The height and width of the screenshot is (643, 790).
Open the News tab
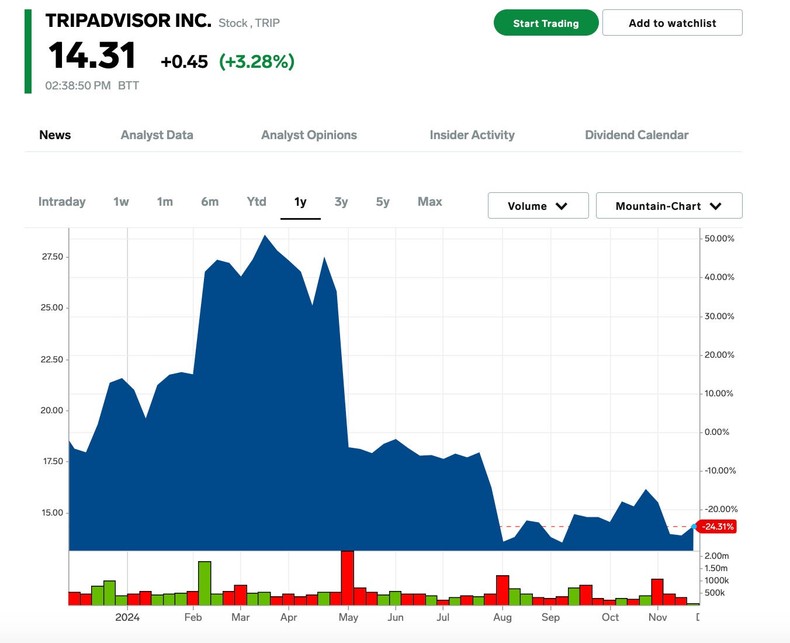(55, 135)
